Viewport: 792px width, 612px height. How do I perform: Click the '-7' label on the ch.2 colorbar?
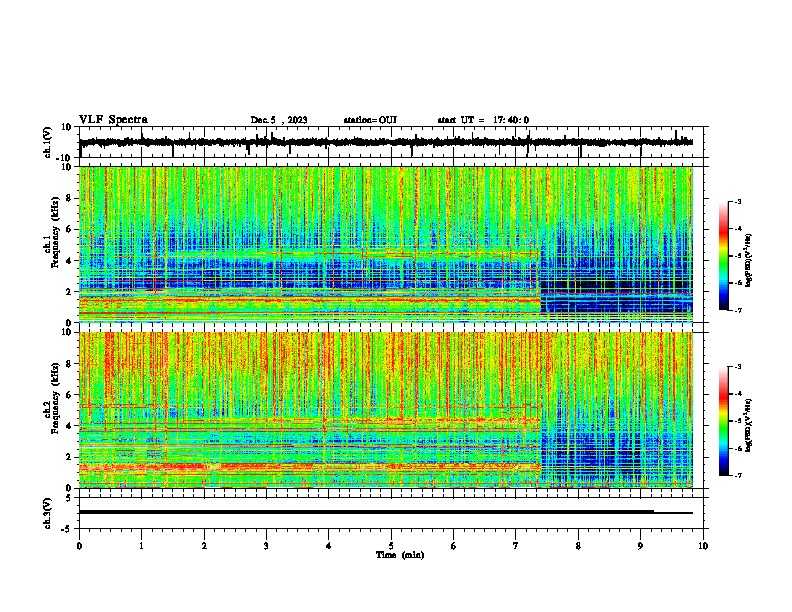(x=738, y=476)
